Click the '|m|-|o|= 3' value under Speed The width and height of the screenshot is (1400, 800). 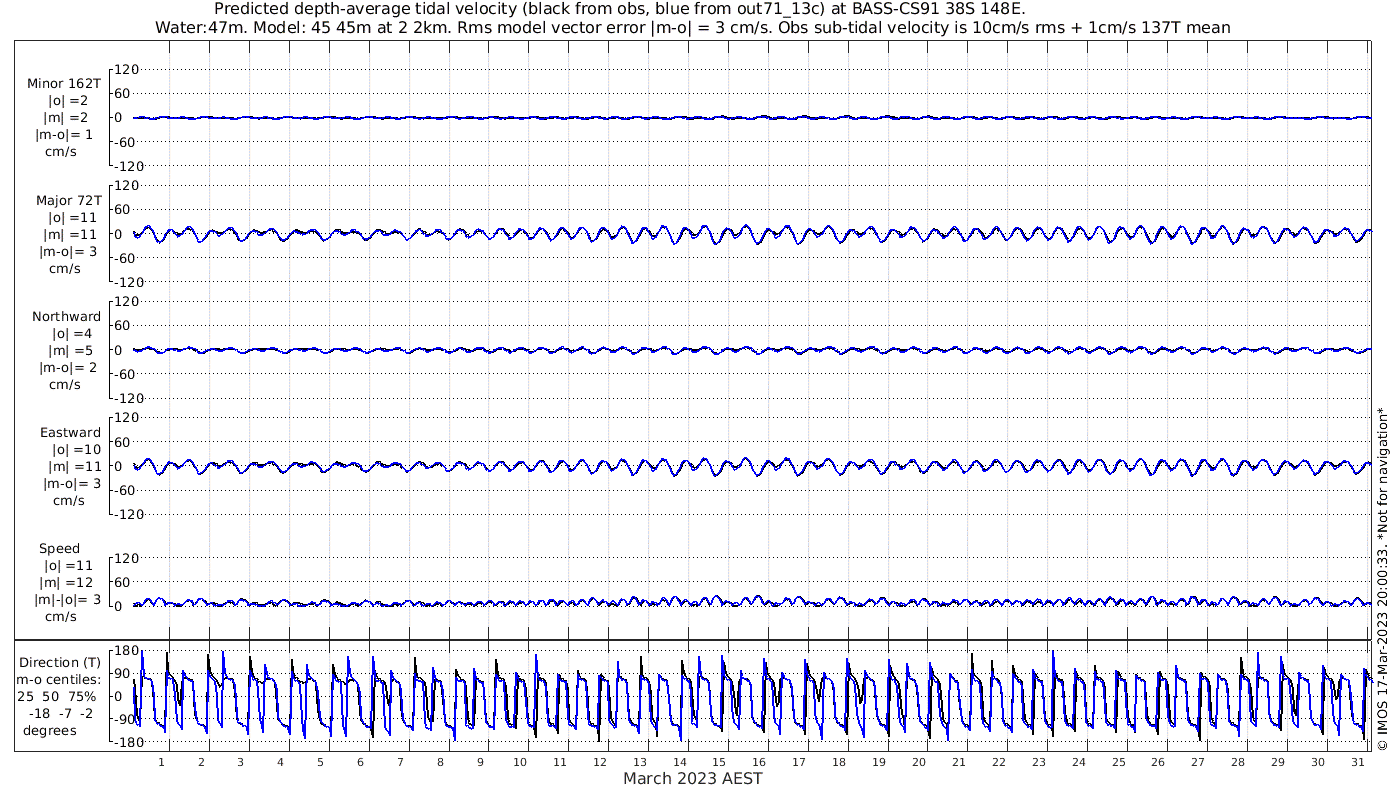tap(68, 599)
